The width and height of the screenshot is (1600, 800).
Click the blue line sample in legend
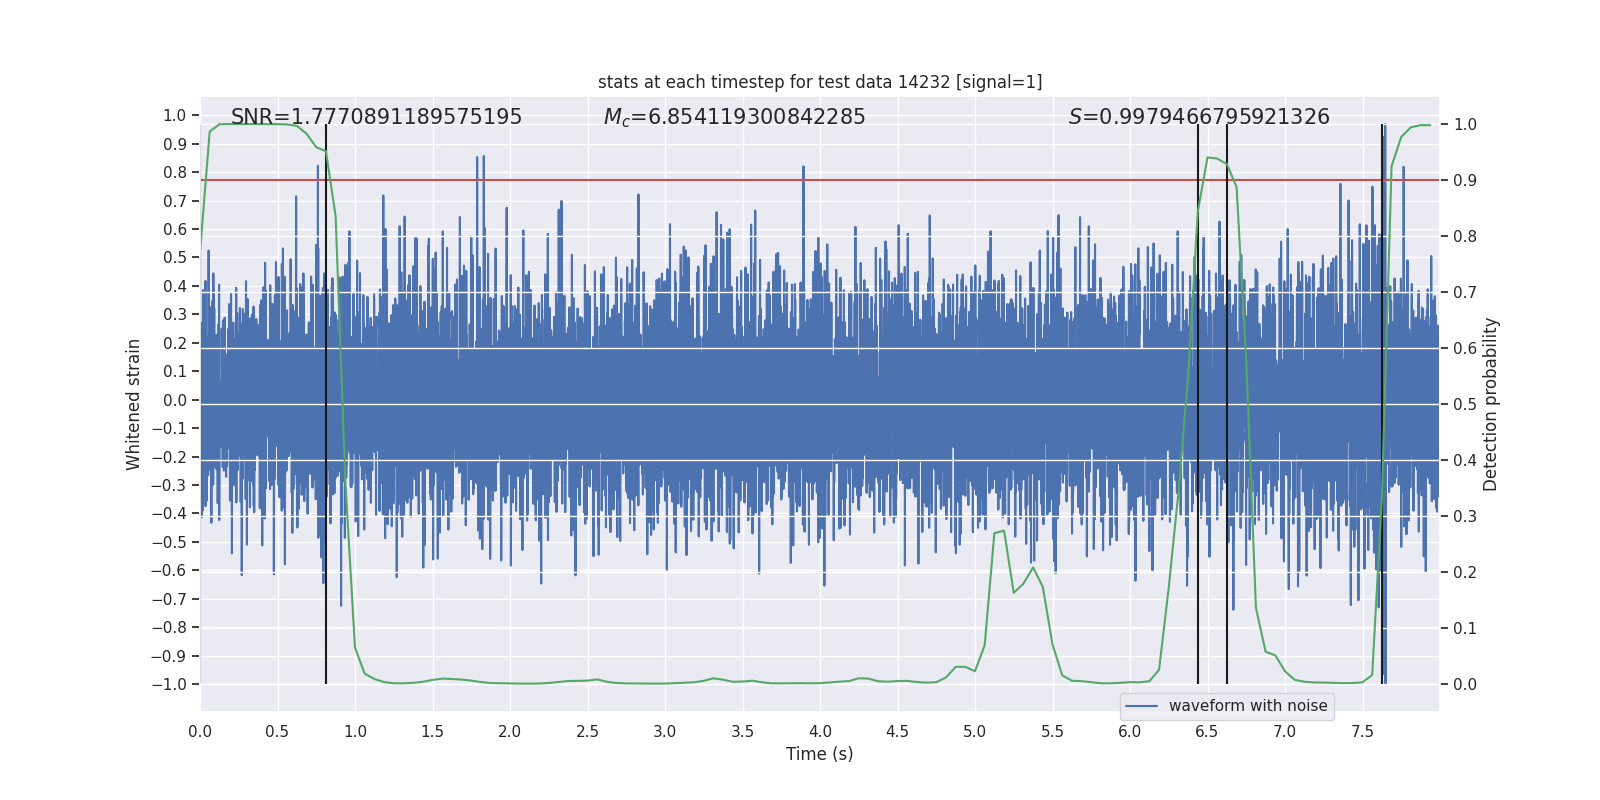[1141, 706]
